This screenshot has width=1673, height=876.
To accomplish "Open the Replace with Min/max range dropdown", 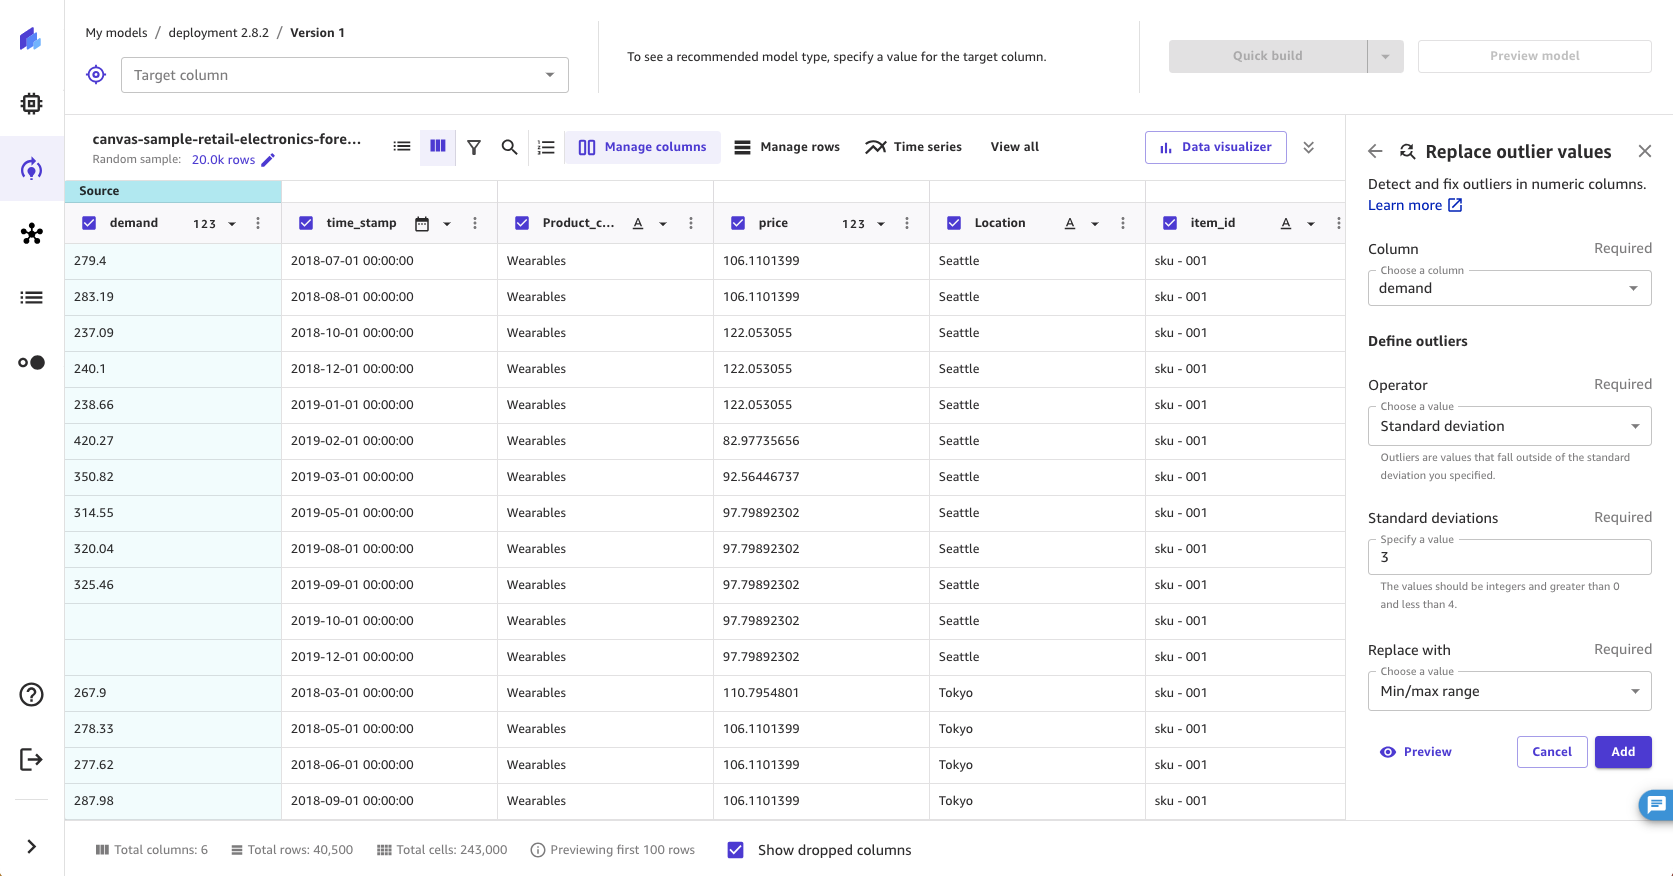I will (1508, 691).
